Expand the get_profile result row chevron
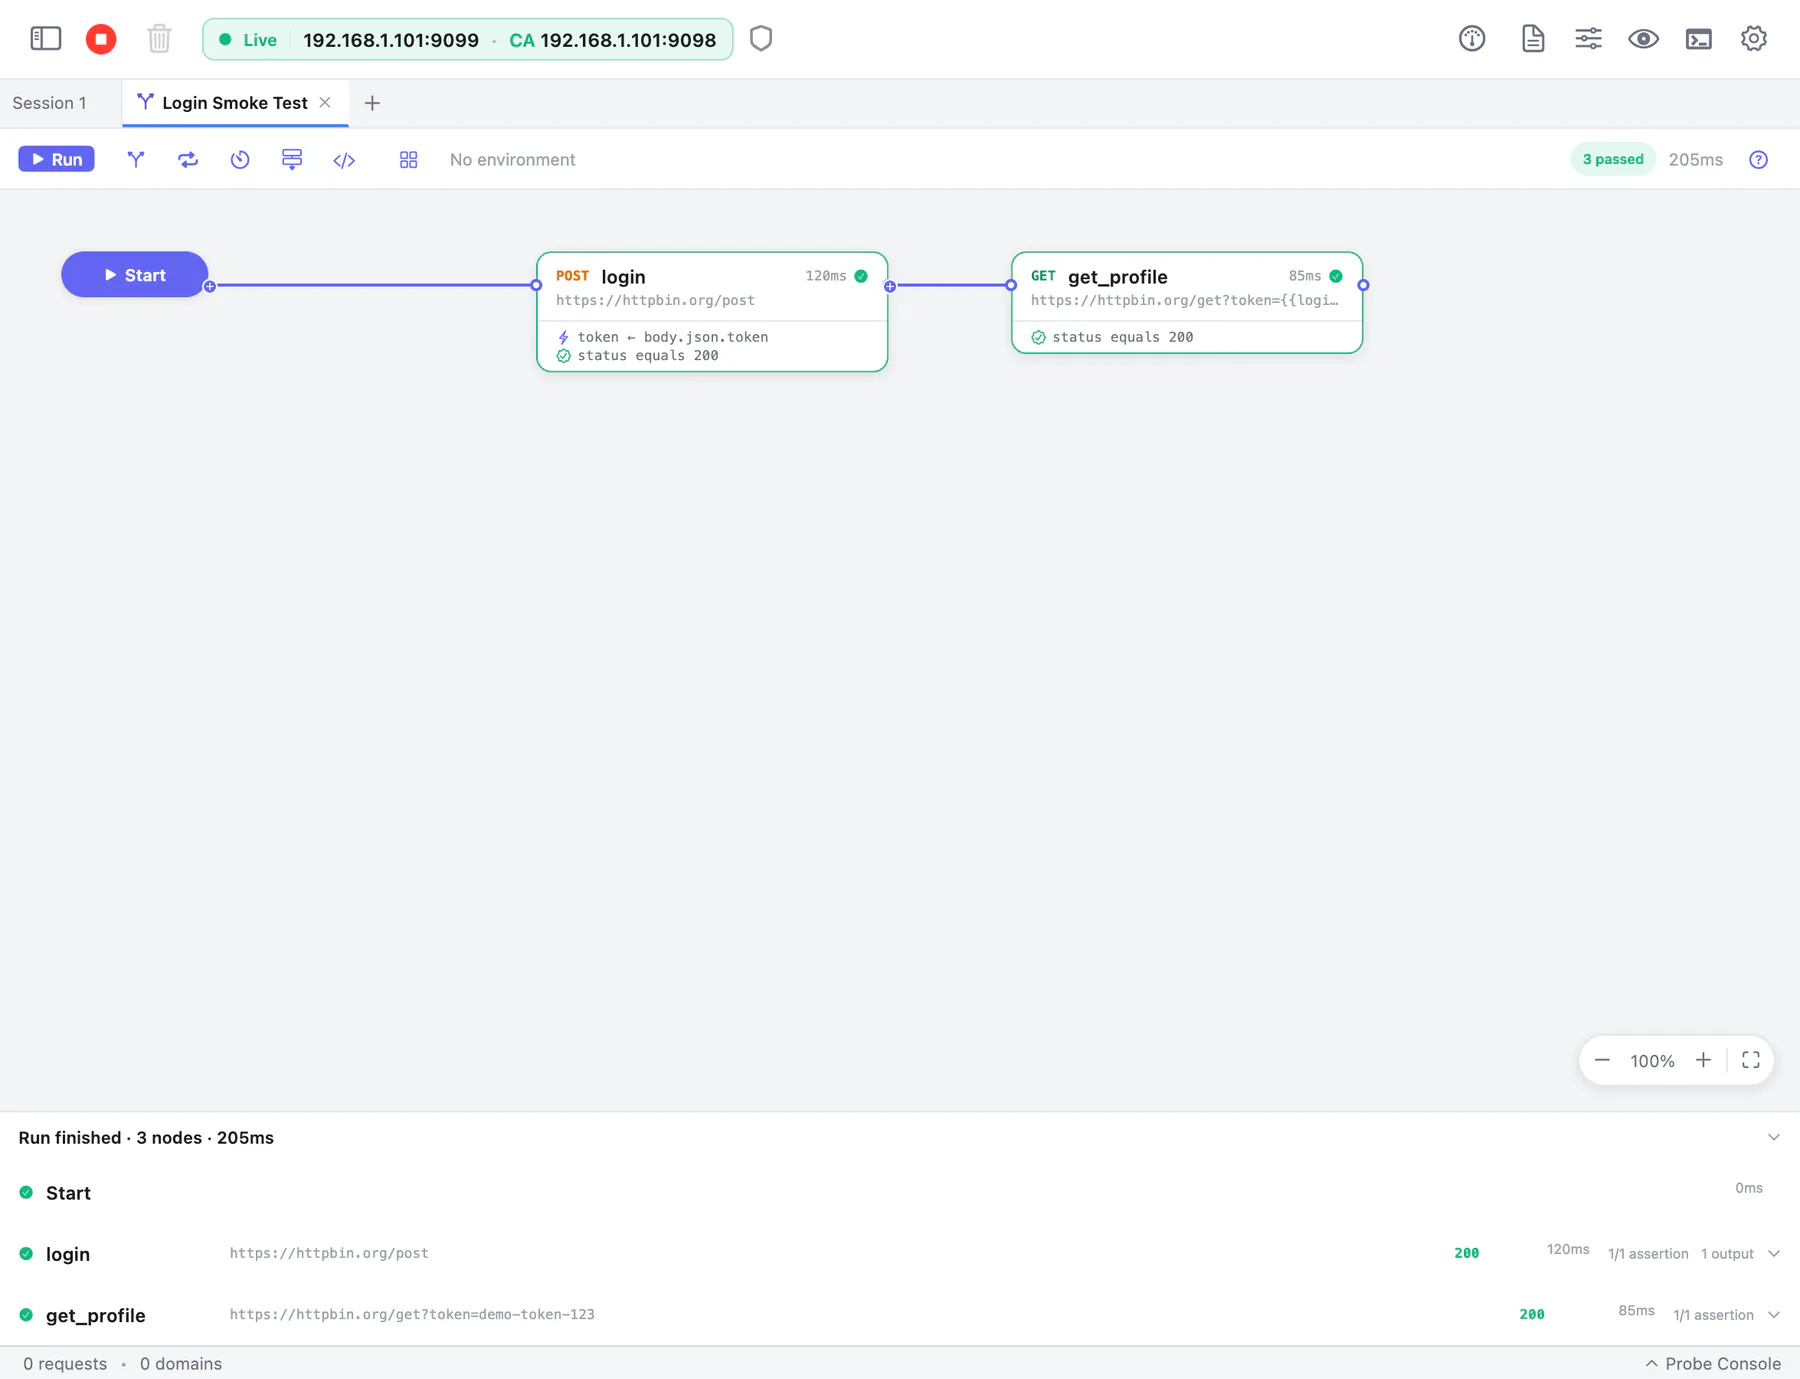Screen dimensions: 1800x1379 pos(1774,1314)
